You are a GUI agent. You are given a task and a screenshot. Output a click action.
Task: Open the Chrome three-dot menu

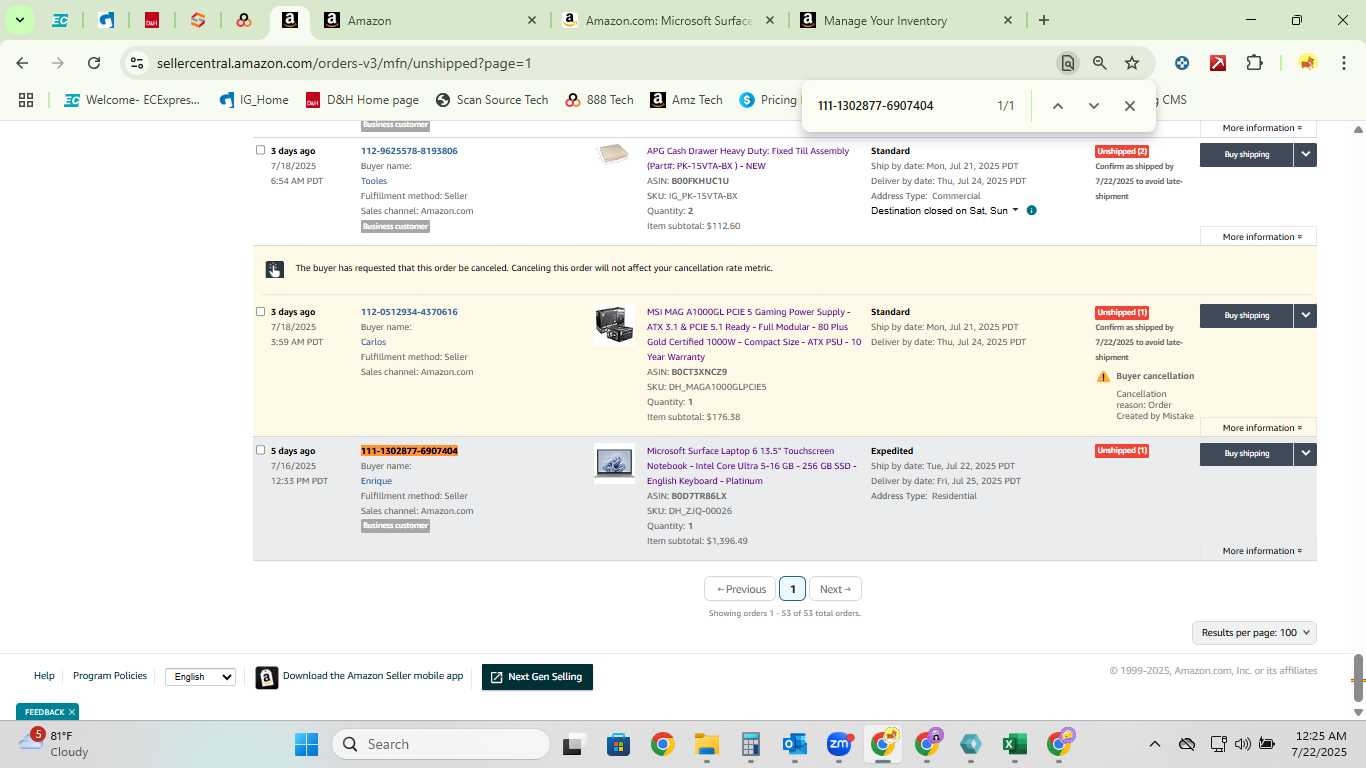coord(1343,63)
